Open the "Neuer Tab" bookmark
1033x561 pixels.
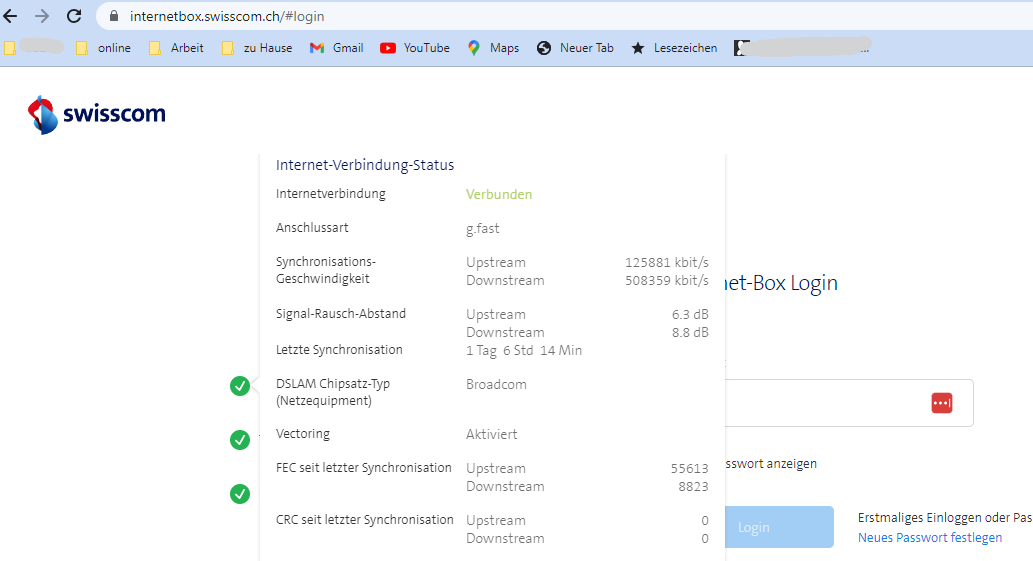point(575,48)
